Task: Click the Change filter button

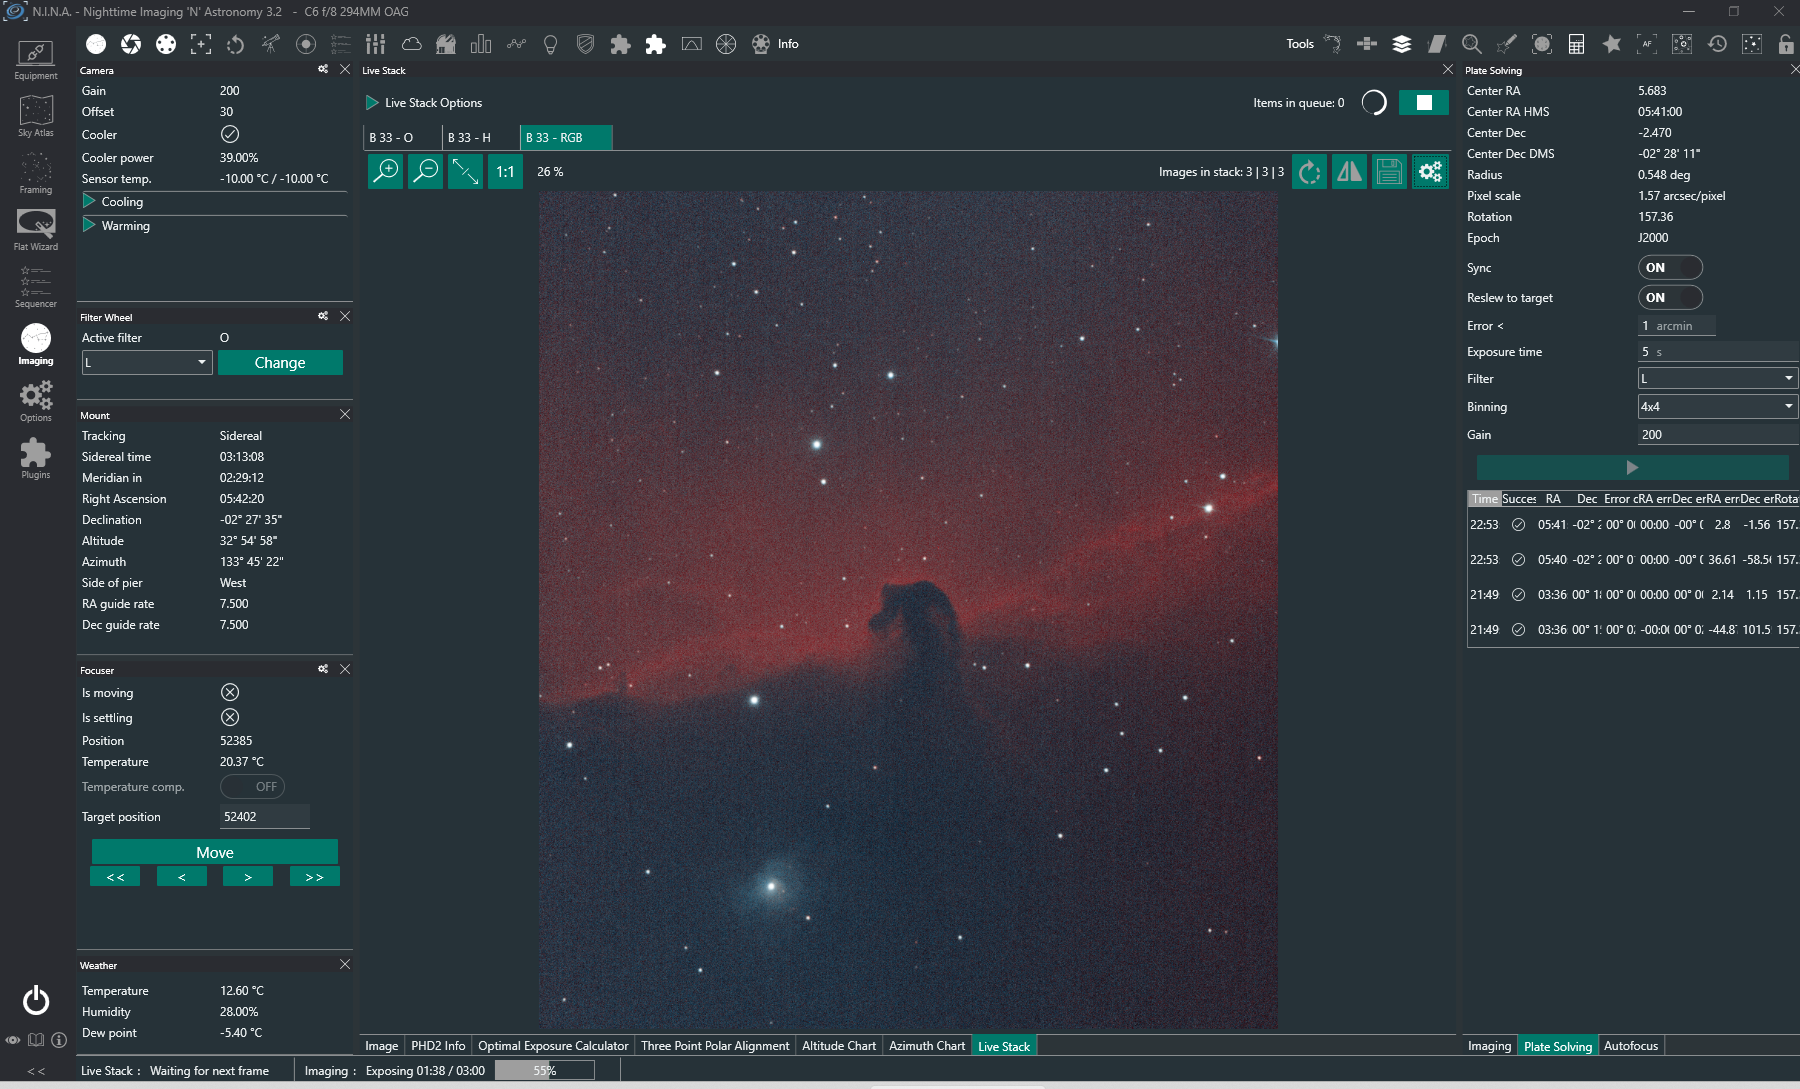Action: click(280, 363)
